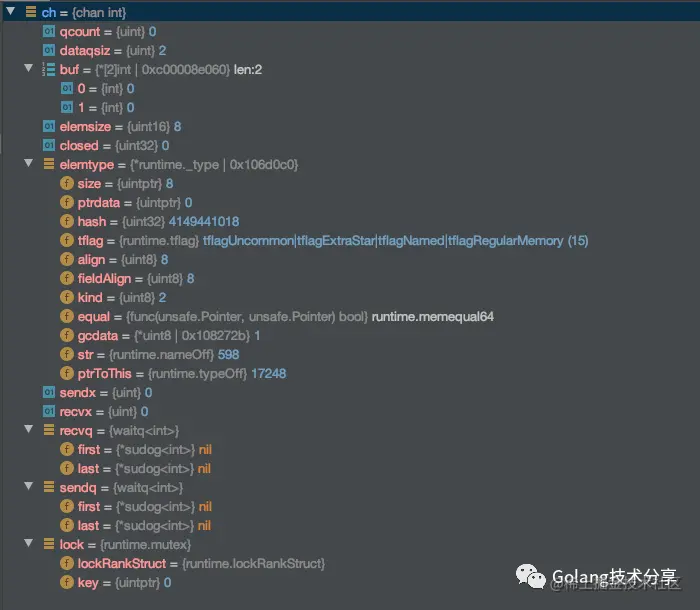Click the array icon beside buf
The height and width of the screenshot is (610, 700).
[x=48, y=69]
